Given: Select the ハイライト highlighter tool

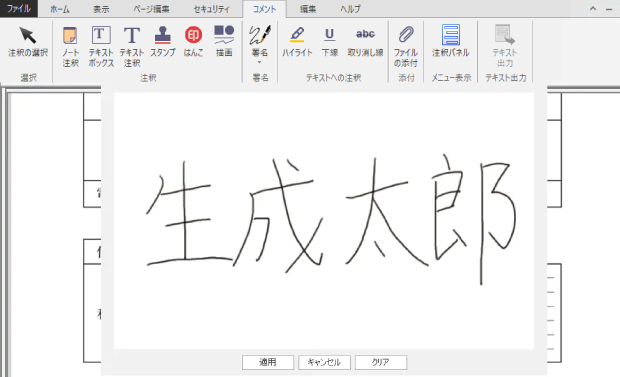Looking at the screenshot, I should tap(297, 42).
